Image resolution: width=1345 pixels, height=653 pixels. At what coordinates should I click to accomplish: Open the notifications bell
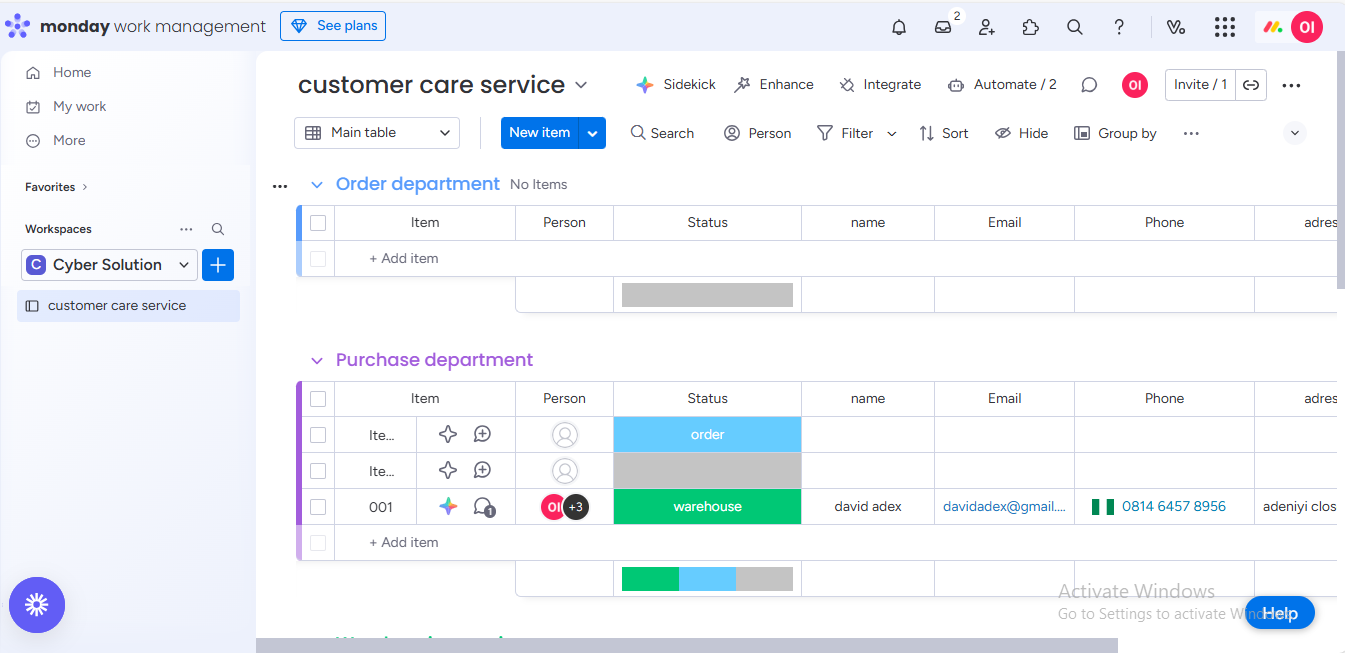(899, 27)
